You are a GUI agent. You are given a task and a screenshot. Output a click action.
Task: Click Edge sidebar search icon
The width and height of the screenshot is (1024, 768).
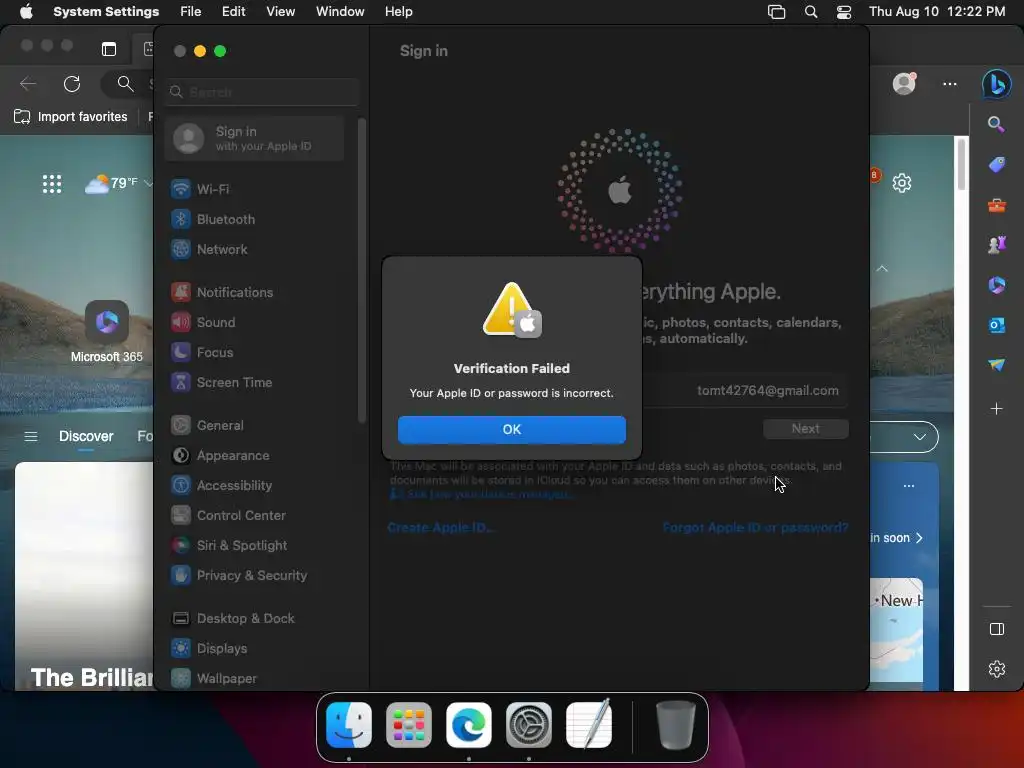click(996, 124)
